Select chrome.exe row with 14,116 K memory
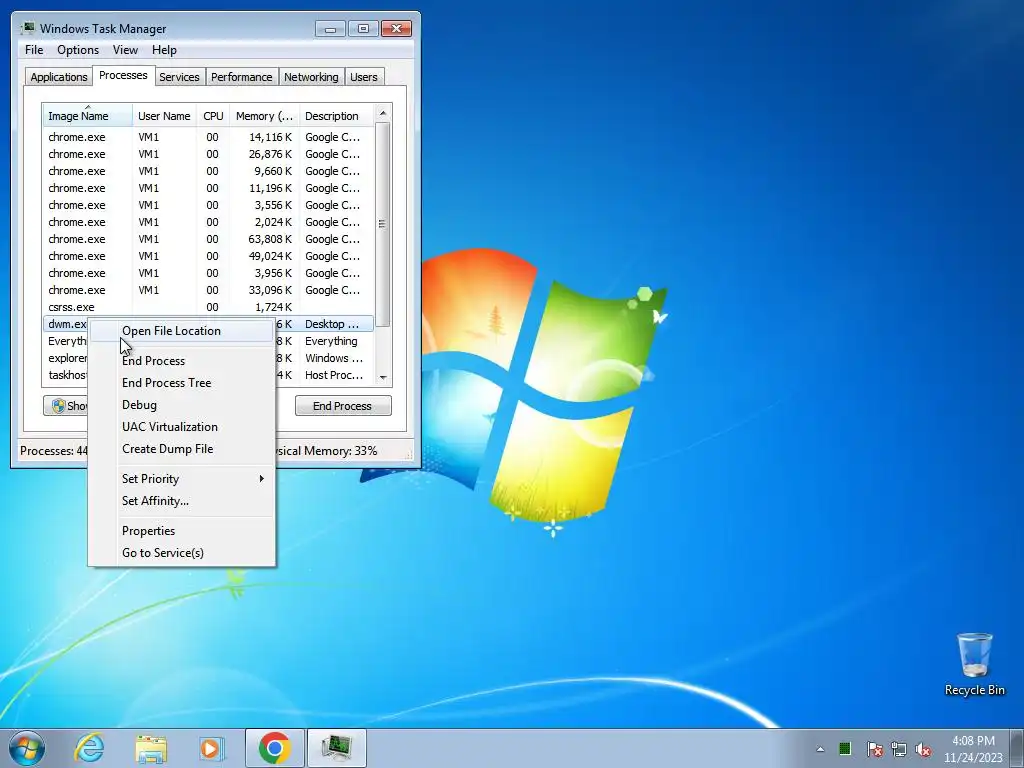1024x768 pixels. (x=208, y=137)
